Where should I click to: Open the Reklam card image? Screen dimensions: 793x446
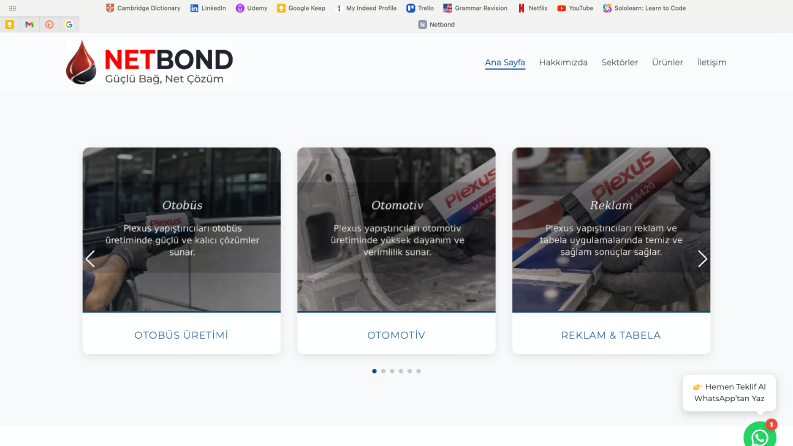(611, 229)
